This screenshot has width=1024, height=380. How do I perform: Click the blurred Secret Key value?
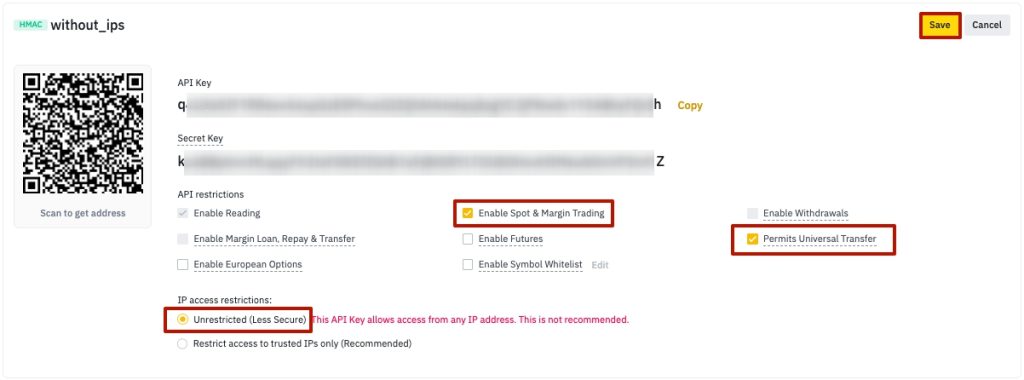click(421, 161)
